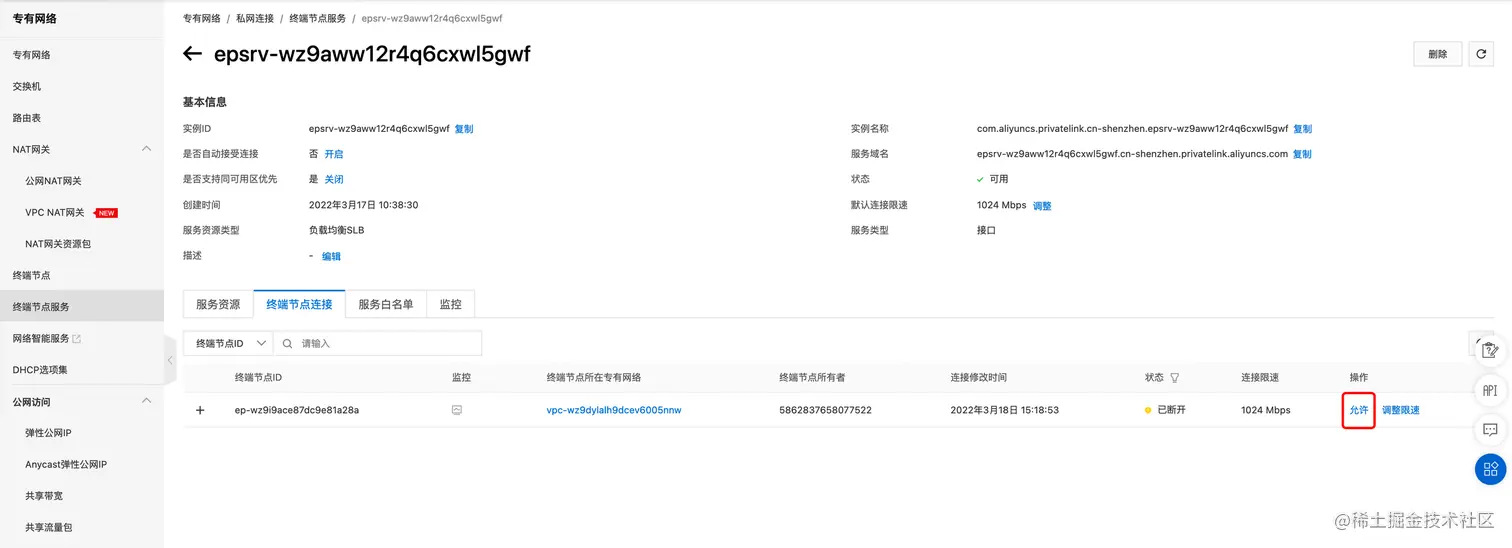
Task: Click endpoint ID ep-wz9i9ace87dc9e81a28a
Action: click(297, 410)
